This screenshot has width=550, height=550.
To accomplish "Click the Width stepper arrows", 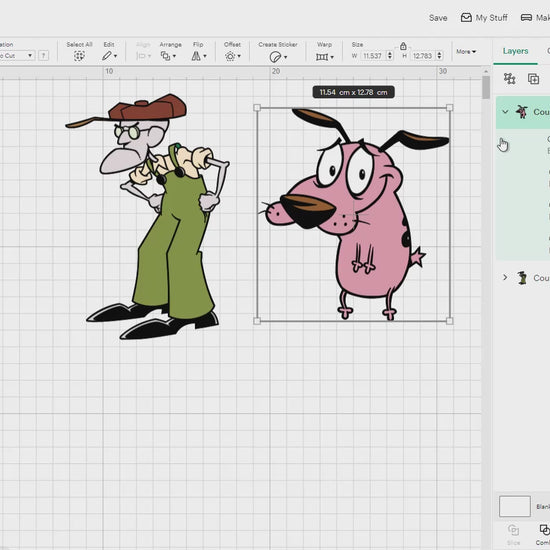I will pos(390,56).
